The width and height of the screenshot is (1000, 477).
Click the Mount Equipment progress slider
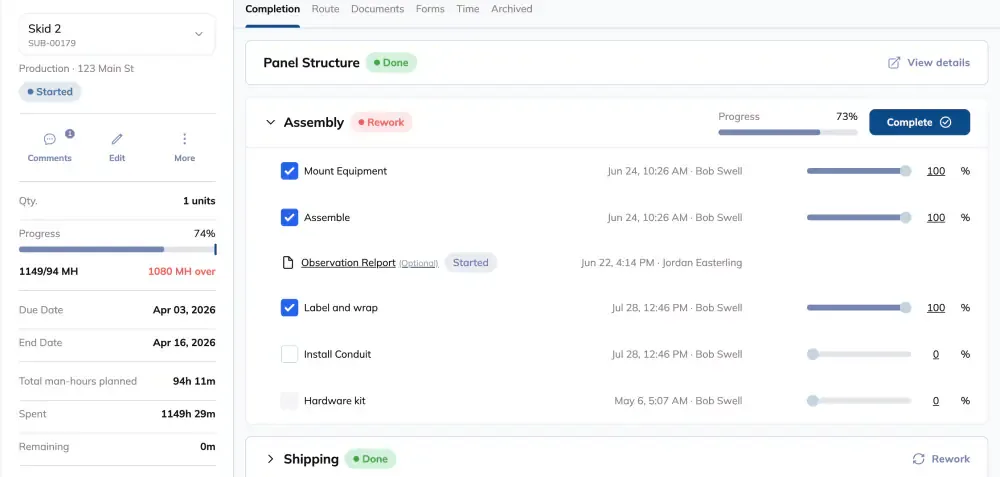[x=858, y=171]
